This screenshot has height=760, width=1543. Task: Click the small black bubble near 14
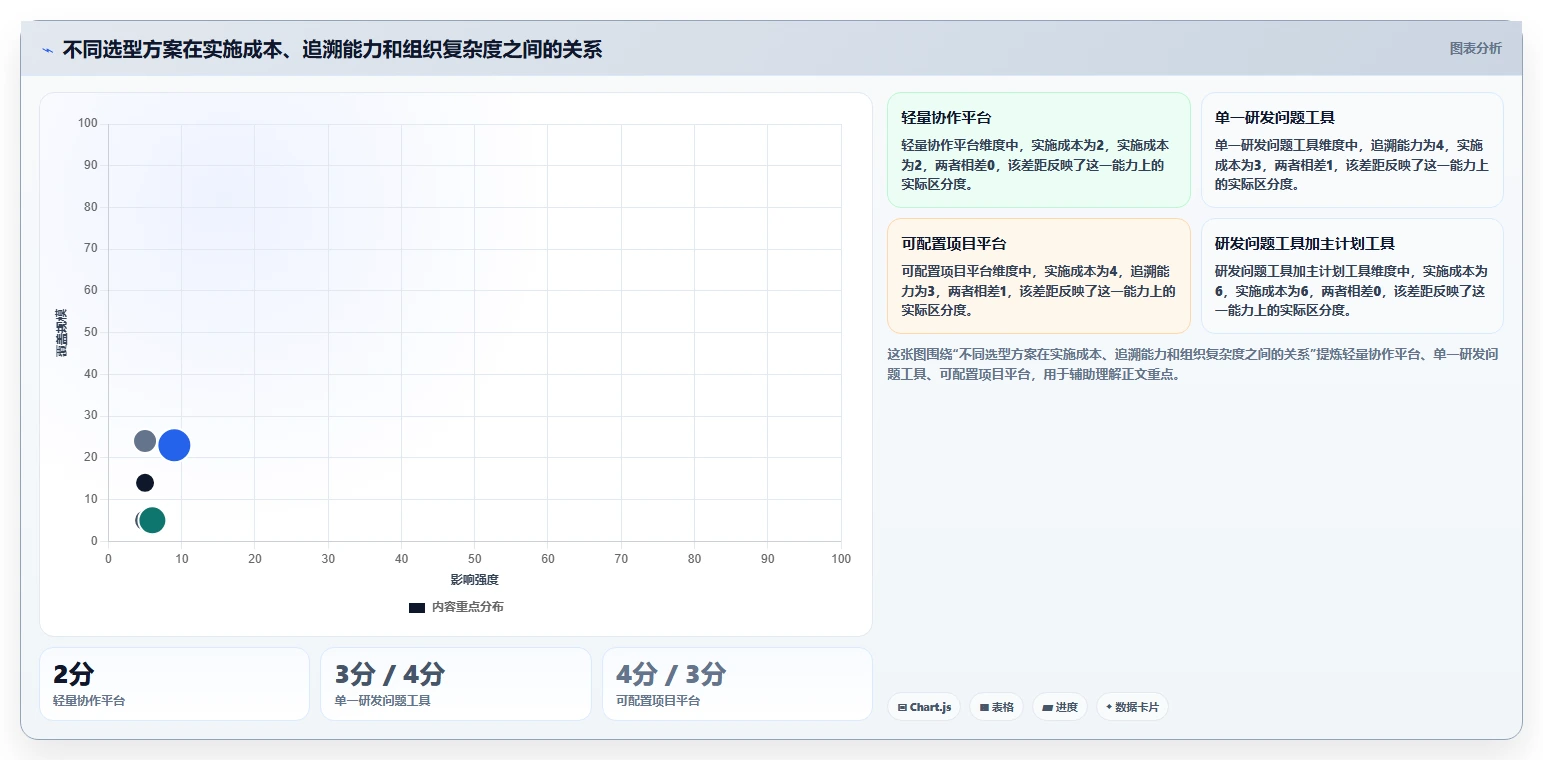(145, 483)
